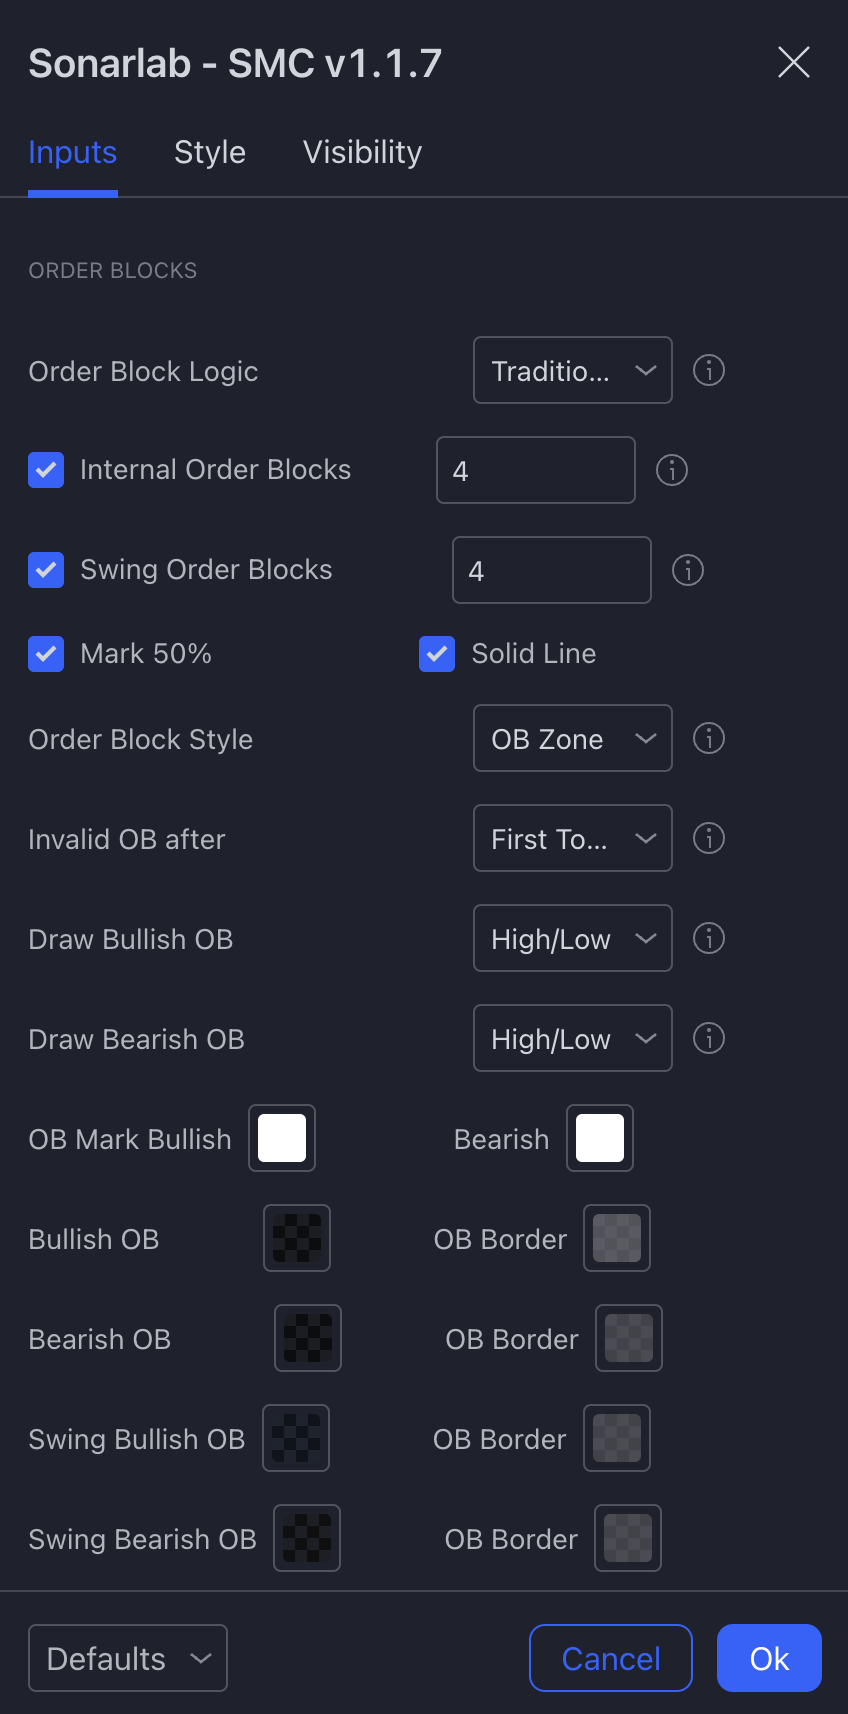Switch to the Style tab
Screen dimensions: 848x1714
coord(210,152)
